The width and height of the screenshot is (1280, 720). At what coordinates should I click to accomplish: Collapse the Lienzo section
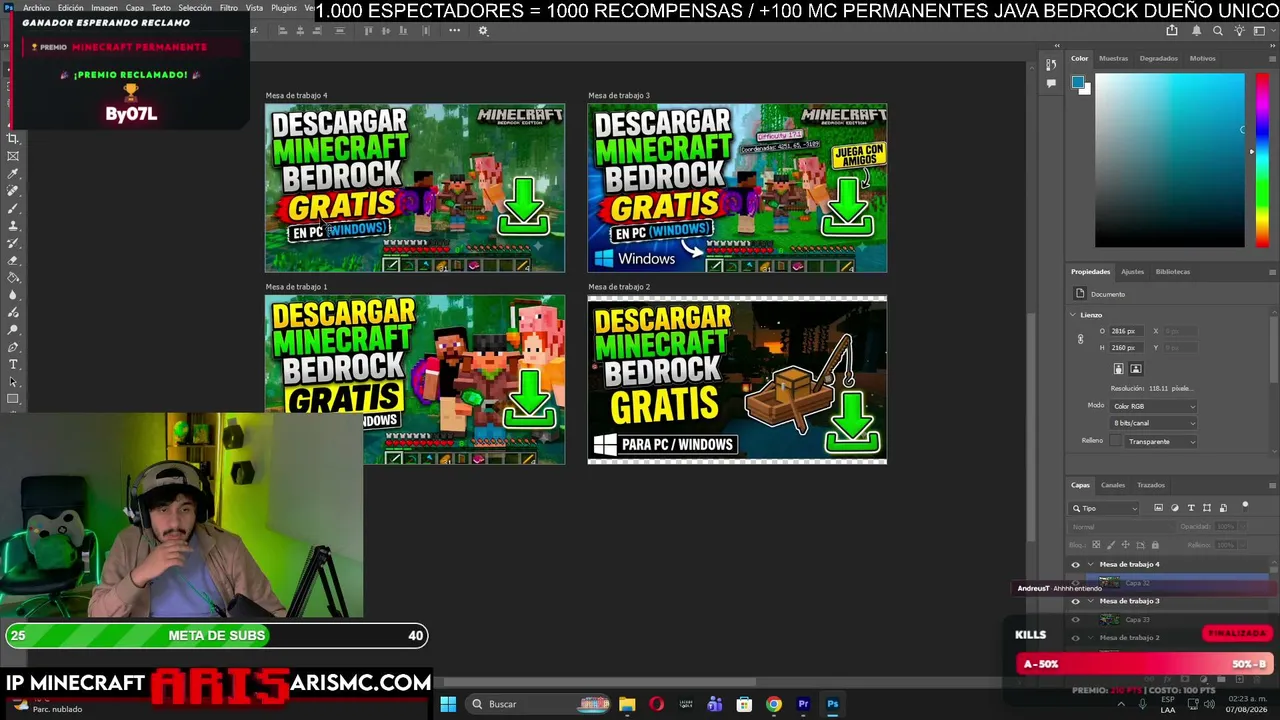coord(1073,315)
